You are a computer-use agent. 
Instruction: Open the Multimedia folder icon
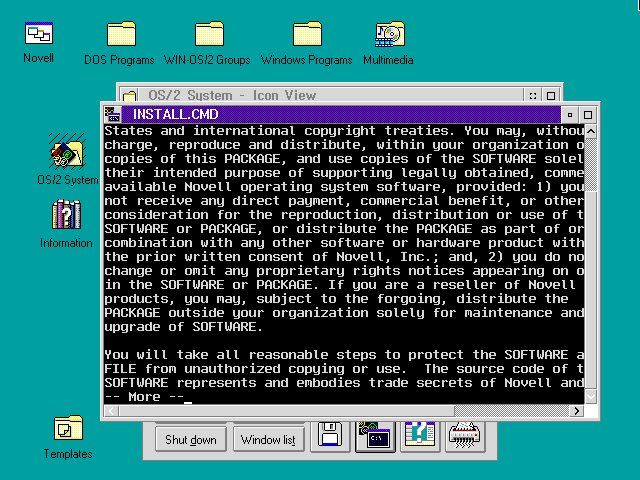tap(390, 34)
